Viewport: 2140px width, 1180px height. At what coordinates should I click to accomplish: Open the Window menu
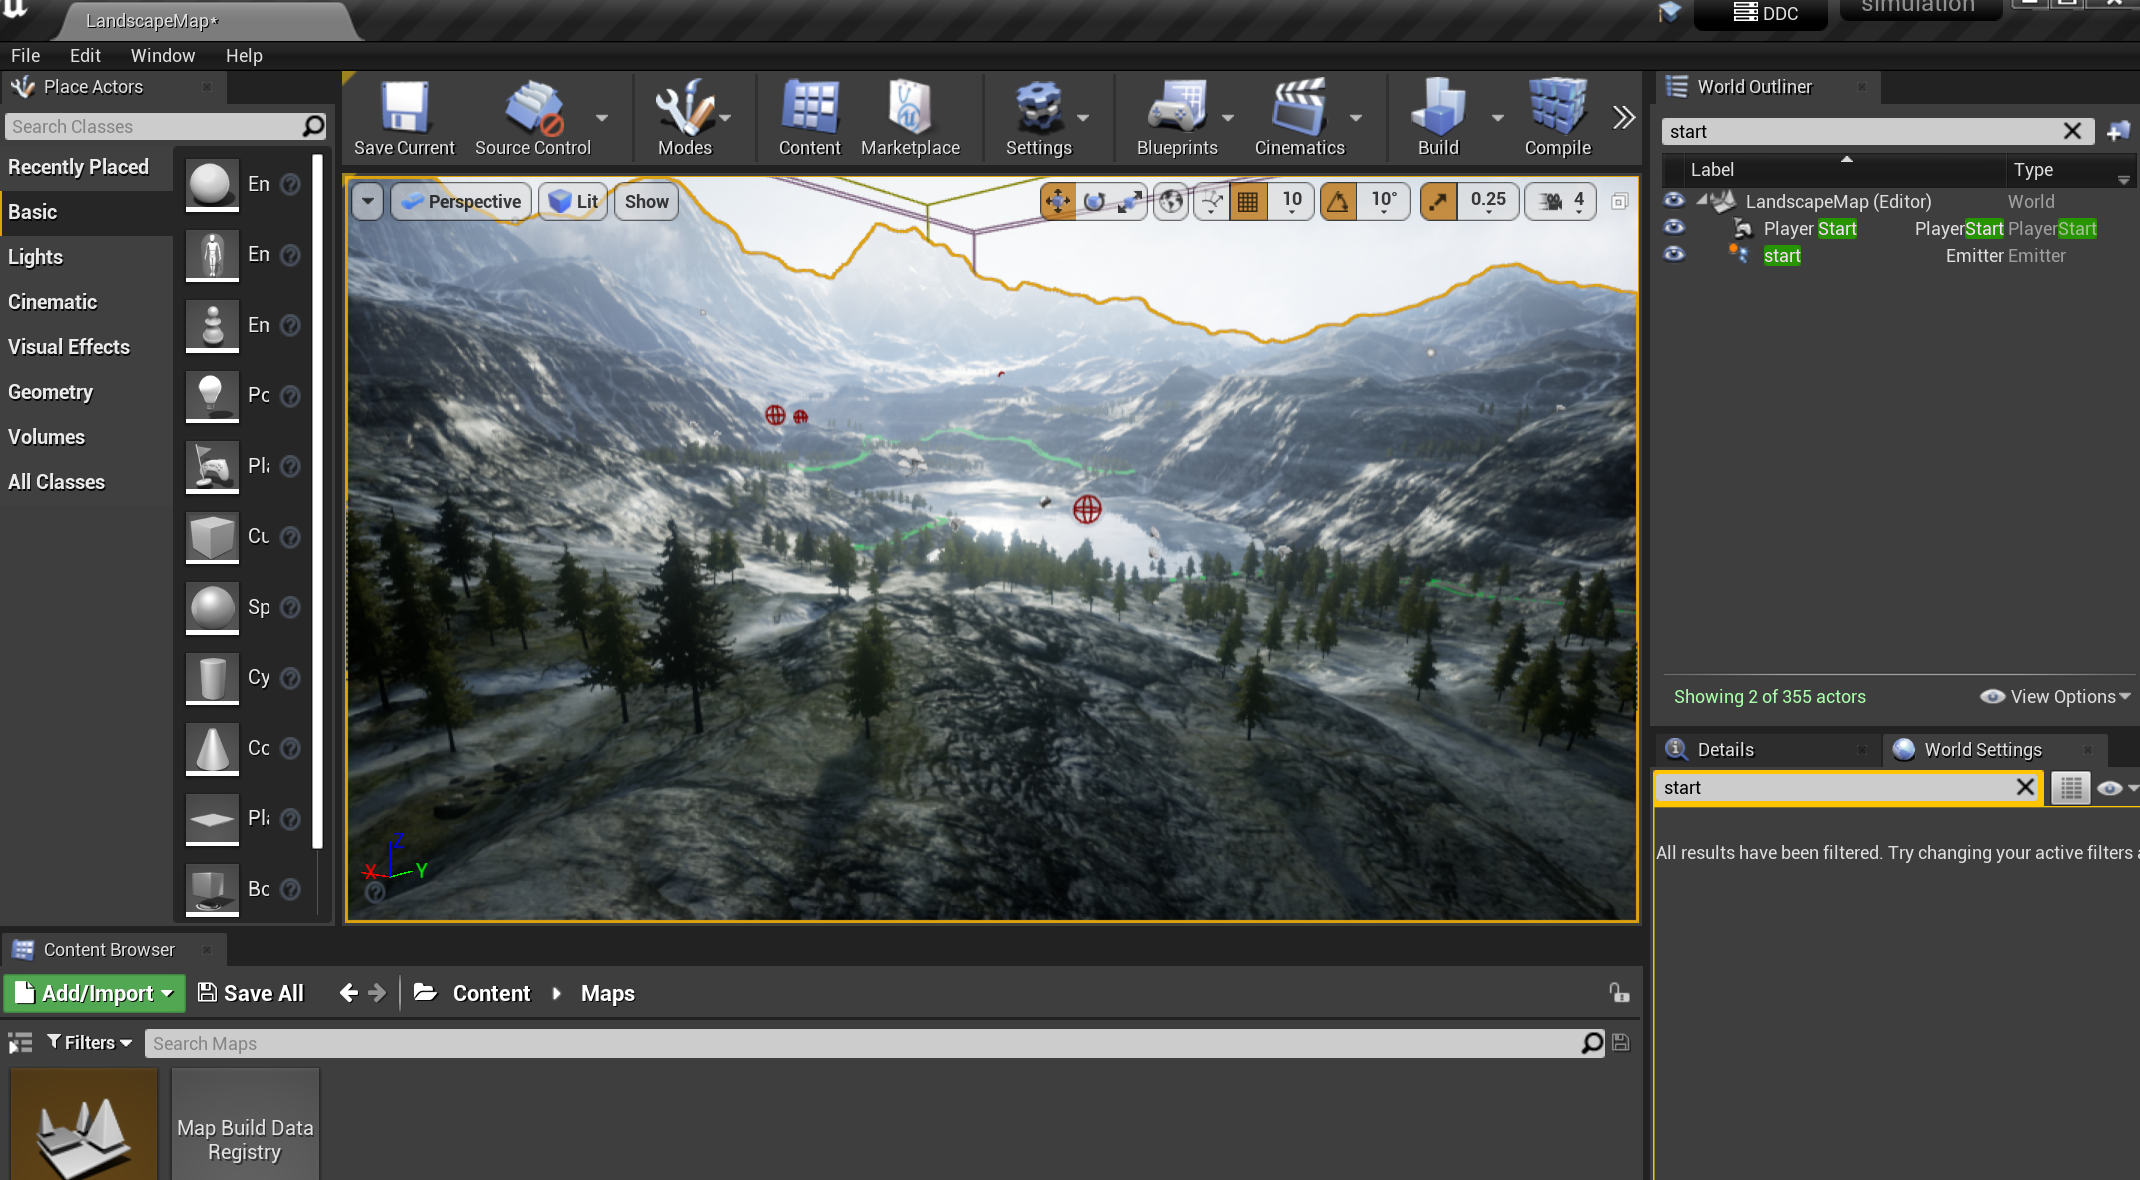click(x=162, y=55)
